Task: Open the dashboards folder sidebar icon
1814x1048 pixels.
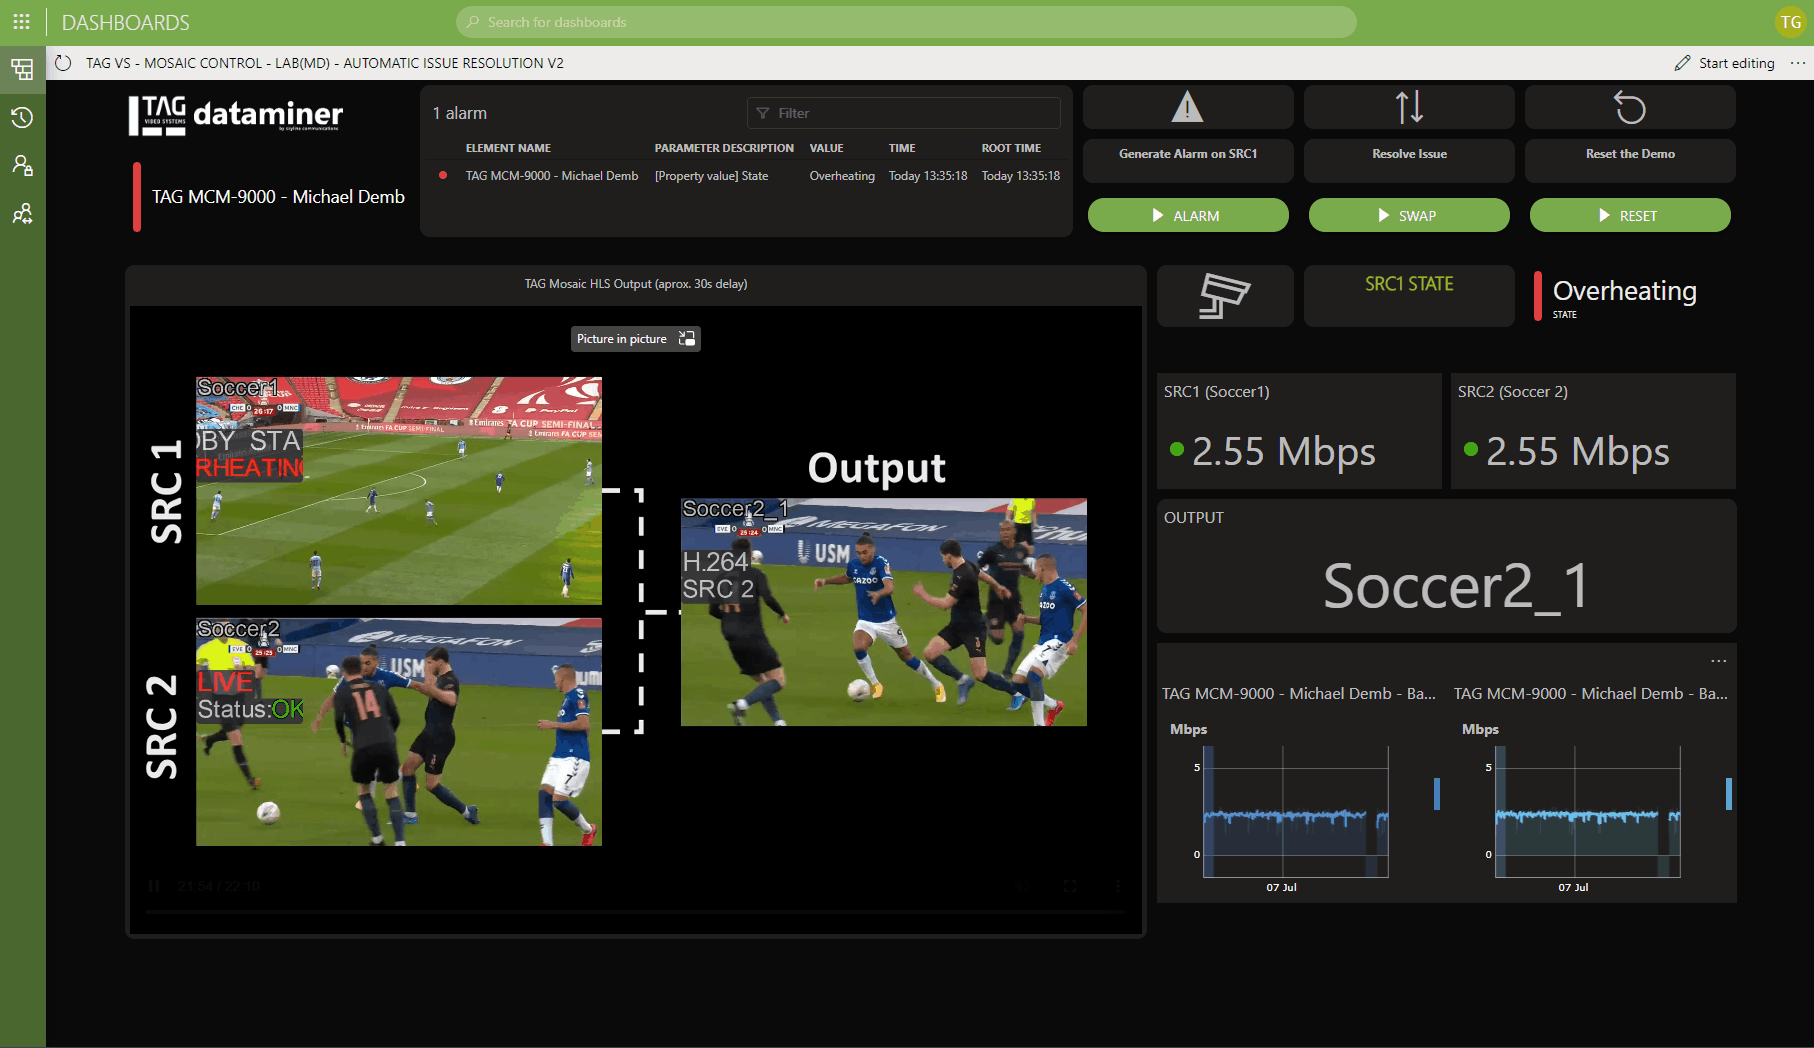Action: [x=22, y=69]
